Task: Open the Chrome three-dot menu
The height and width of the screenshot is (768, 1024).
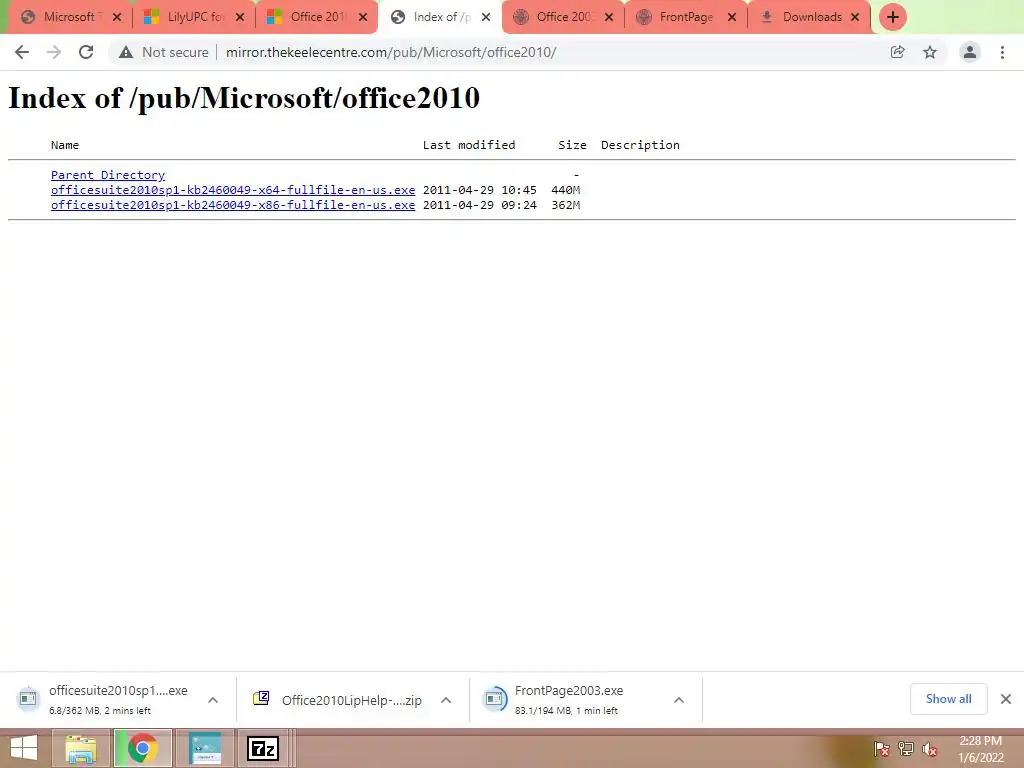Action: click(1002, 52)
